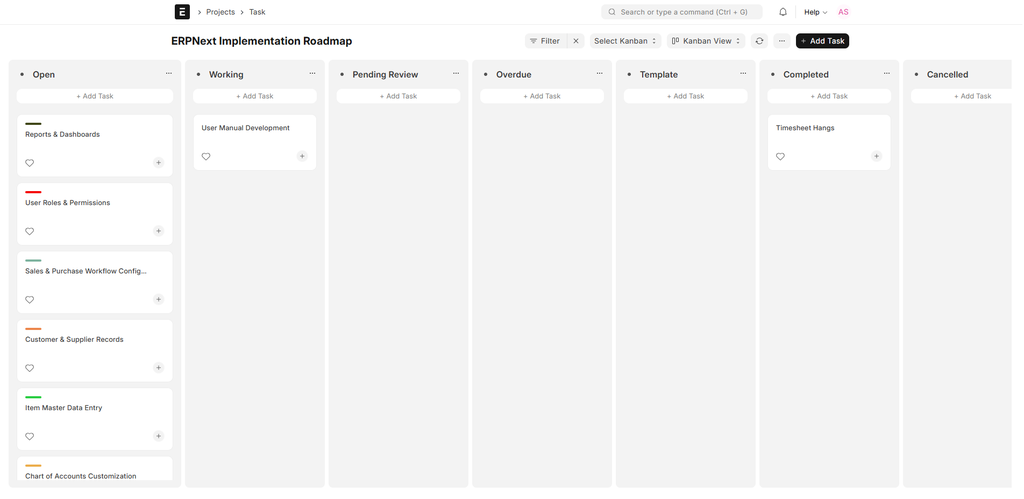The image size is (1024, 499).
Task: Open the Reports & Dashboards task
Action: pos(63,135)
